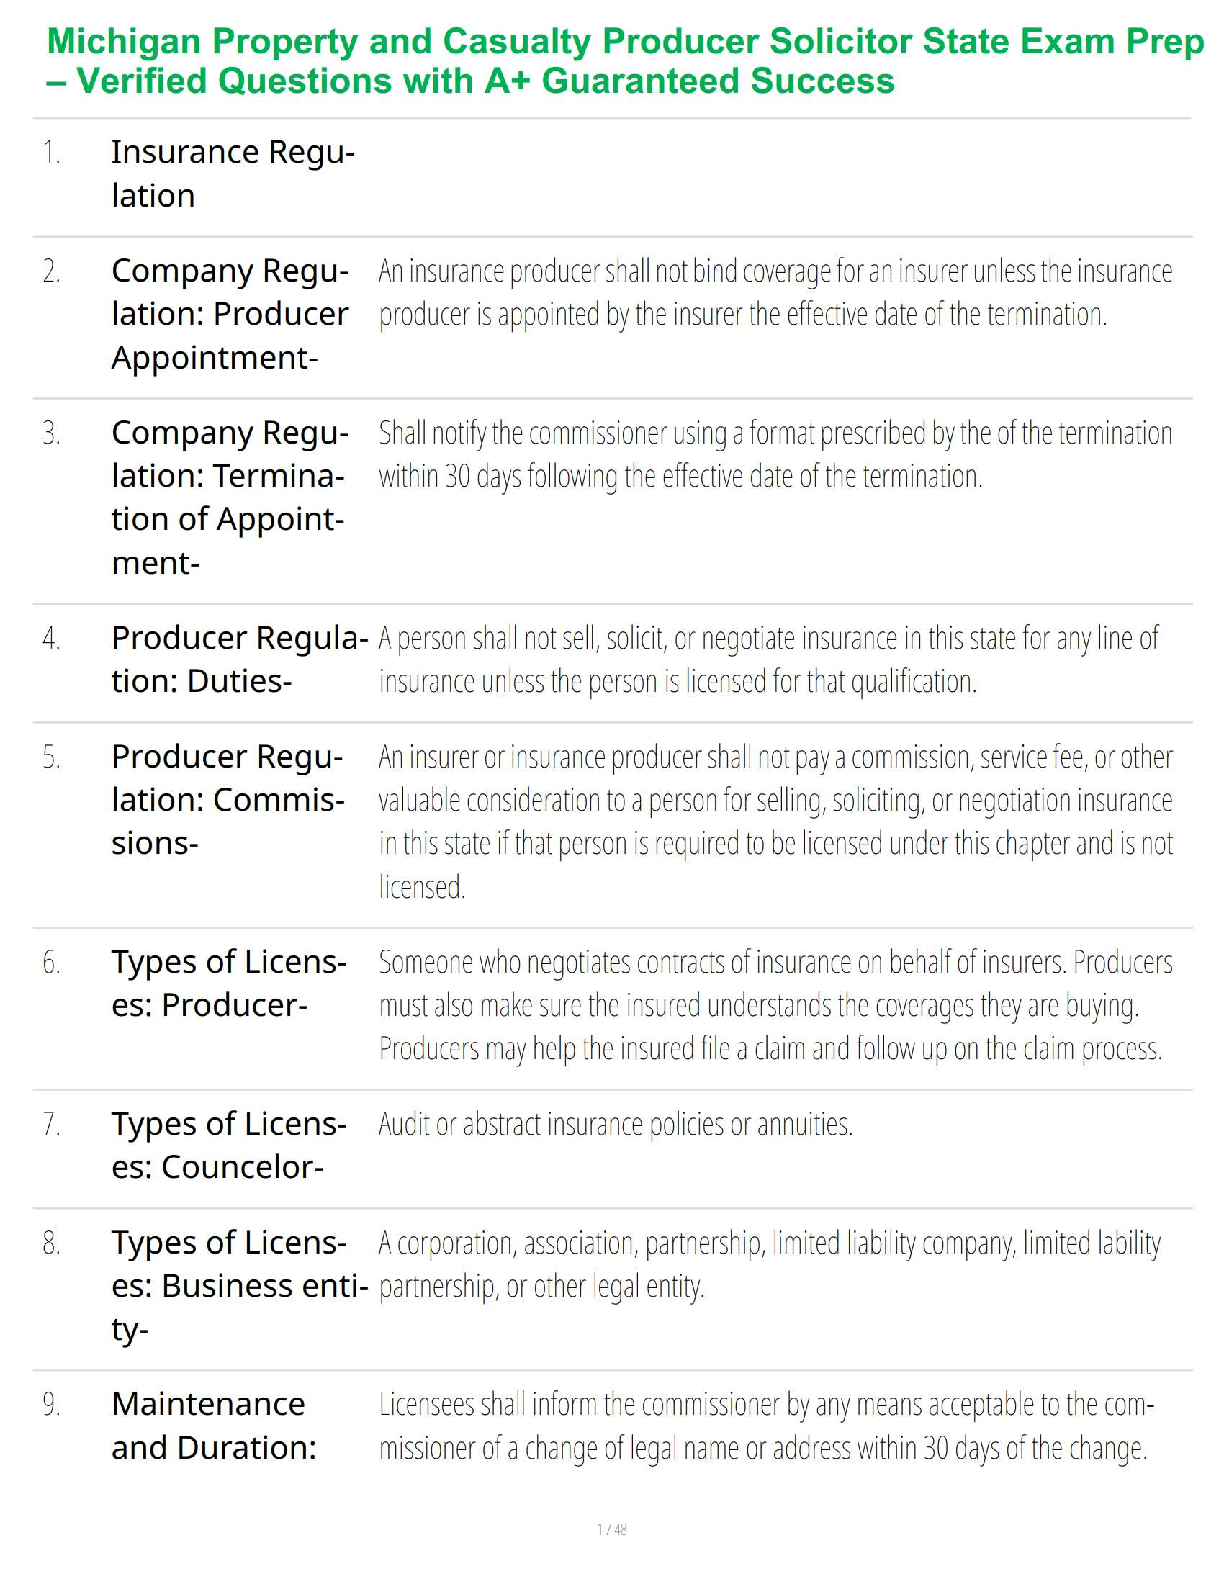Select the "Types of Licenses: Councelor" term
The height and width of the screenshot is (1584, 1224).
click(x=229, y=1145)
